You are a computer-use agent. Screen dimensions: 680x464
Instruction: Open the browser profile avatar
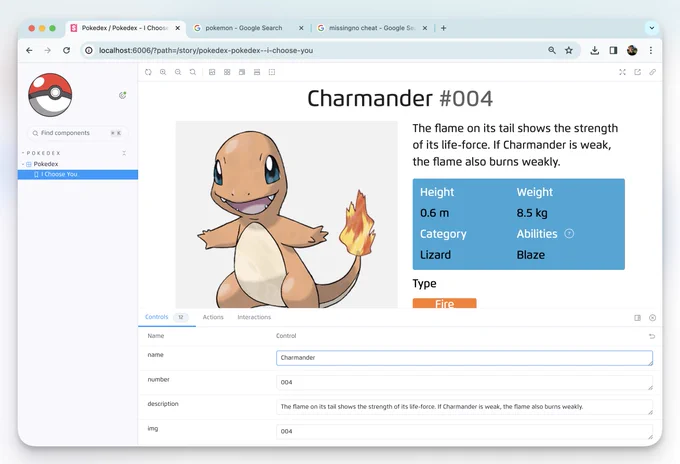tap(632, 50)
